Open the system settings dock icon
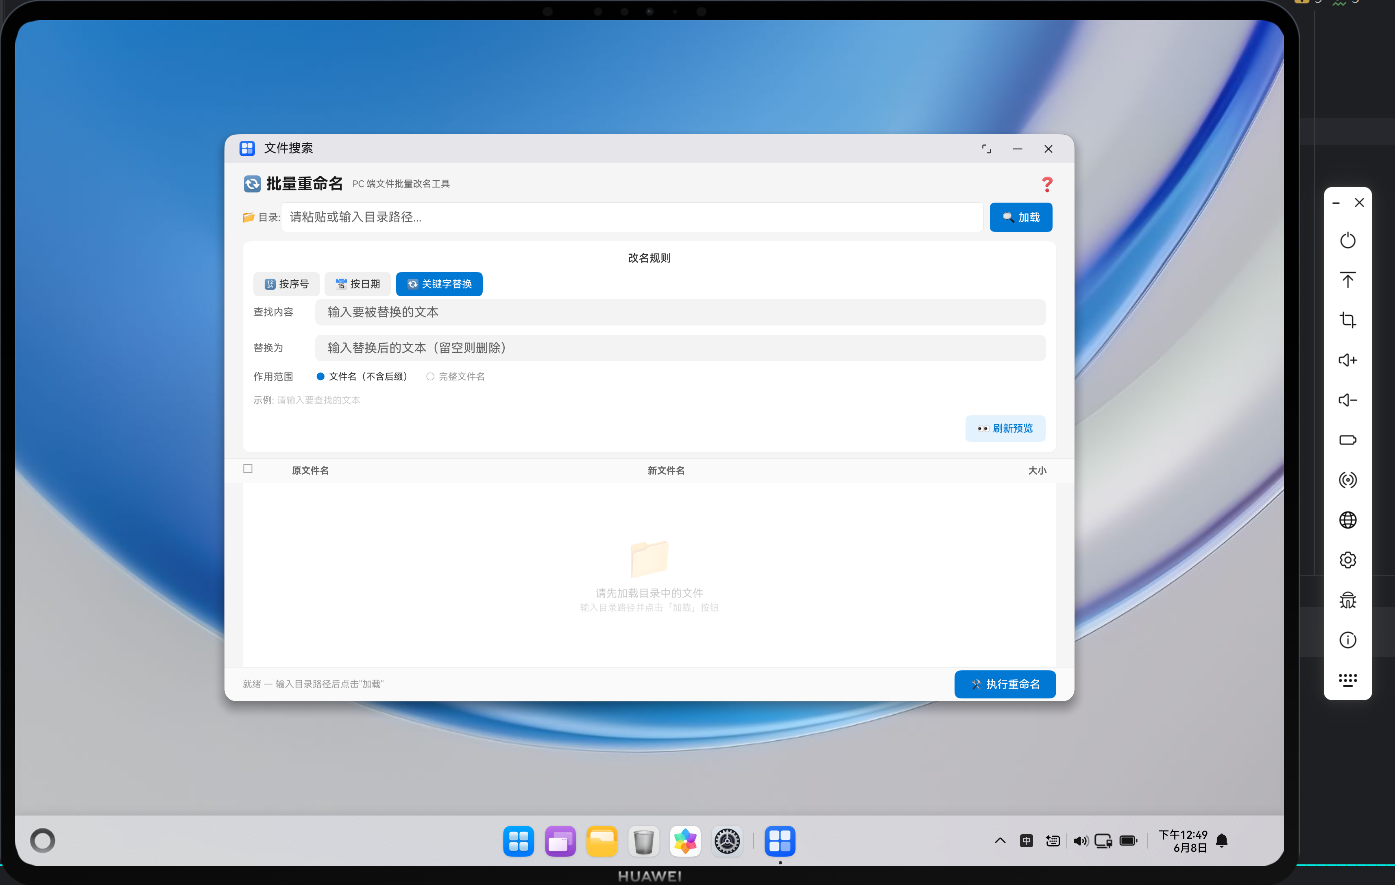The width and height of the screenshot is (1395, 885). (x=727, y=841)
